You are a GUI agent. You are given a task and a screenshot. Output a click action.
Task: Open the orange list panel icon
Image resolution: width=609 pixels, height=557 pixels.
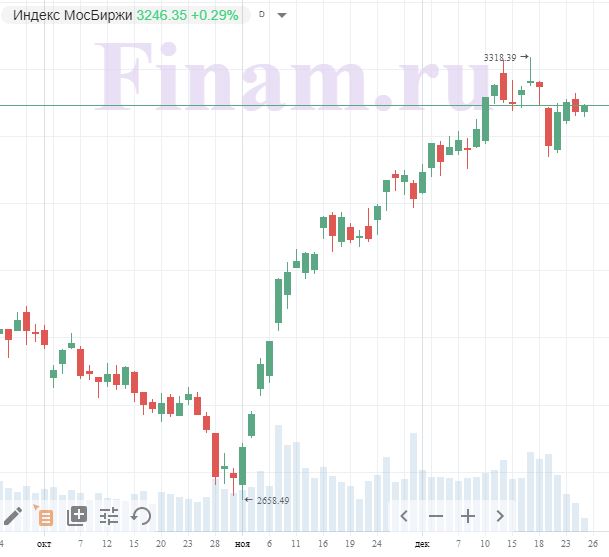45,516
